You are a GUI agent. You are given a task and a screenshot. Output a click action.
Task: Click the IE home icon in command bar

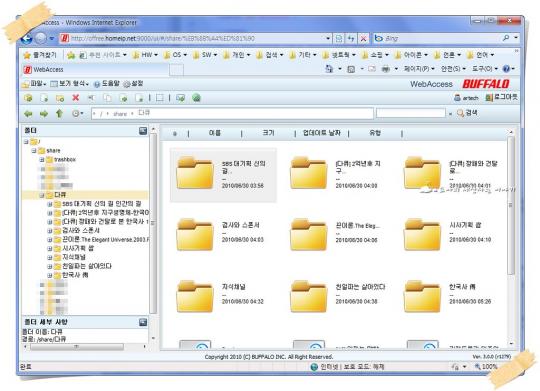click(x=329, y=69)
